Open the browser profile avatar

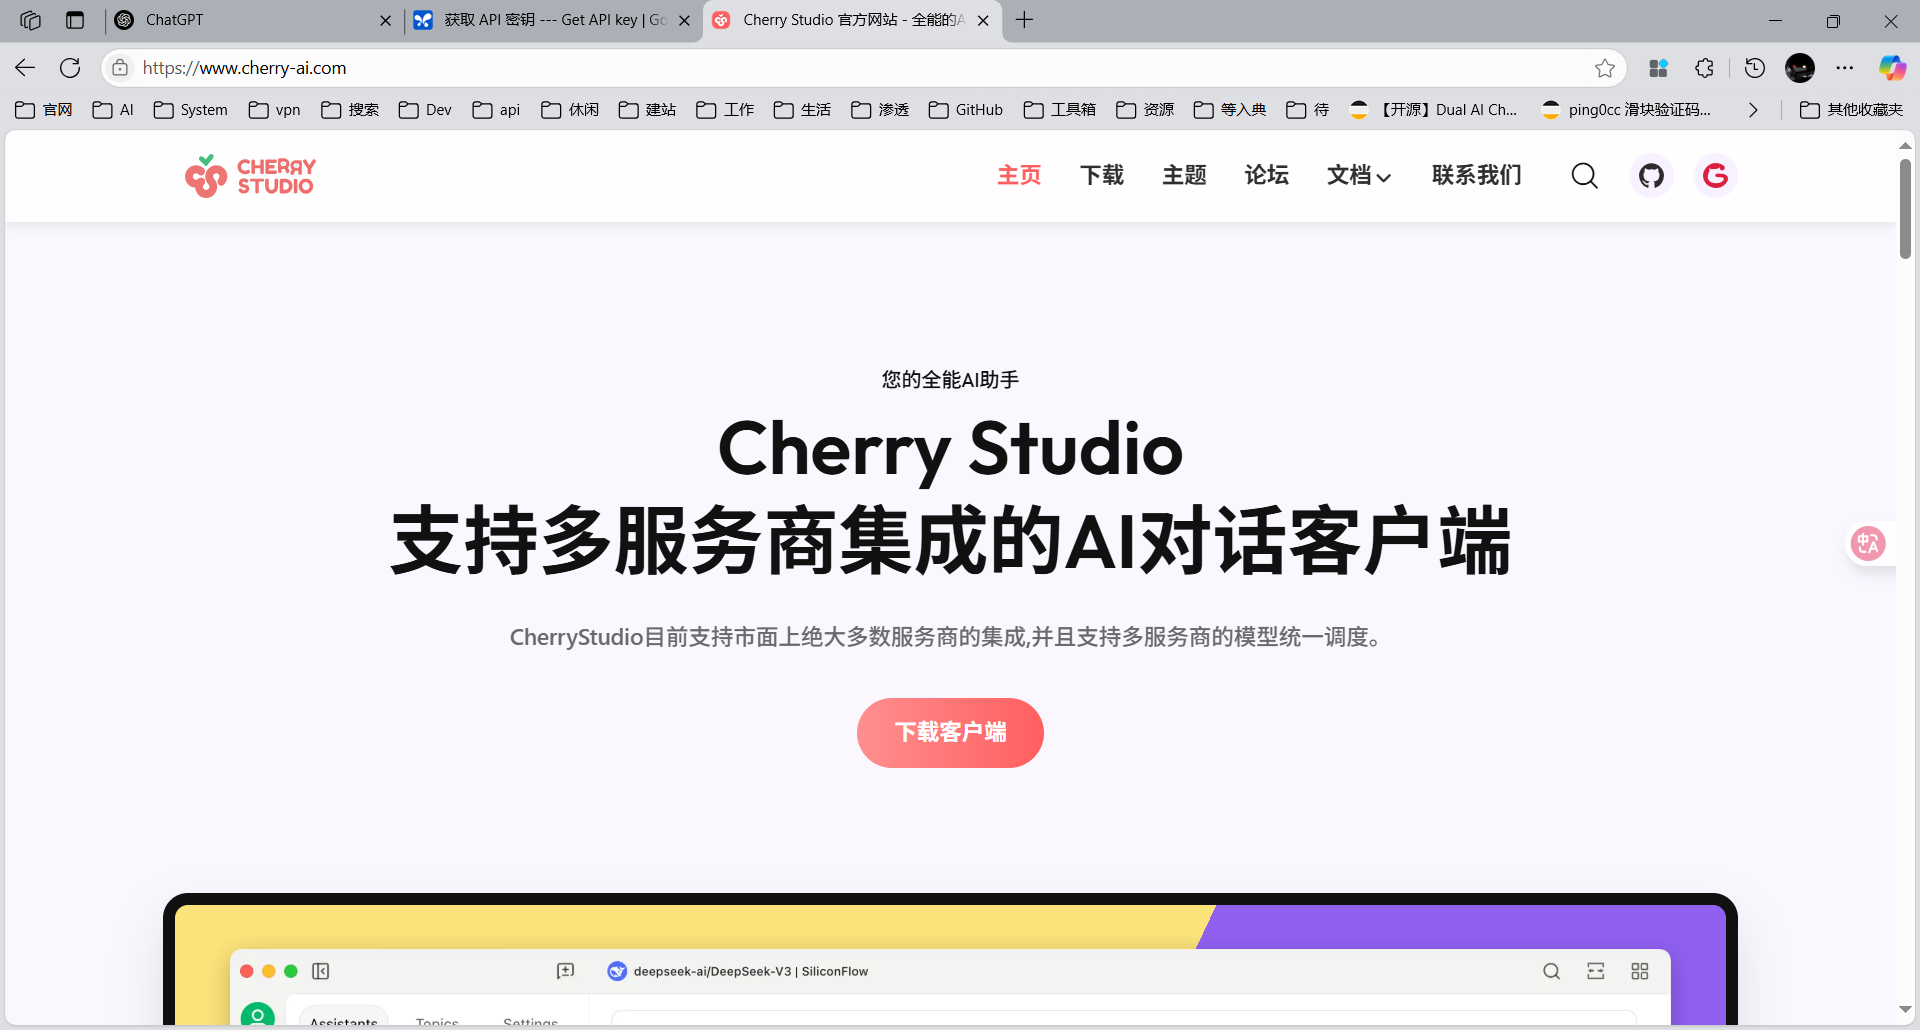(x=1800, y=68)
